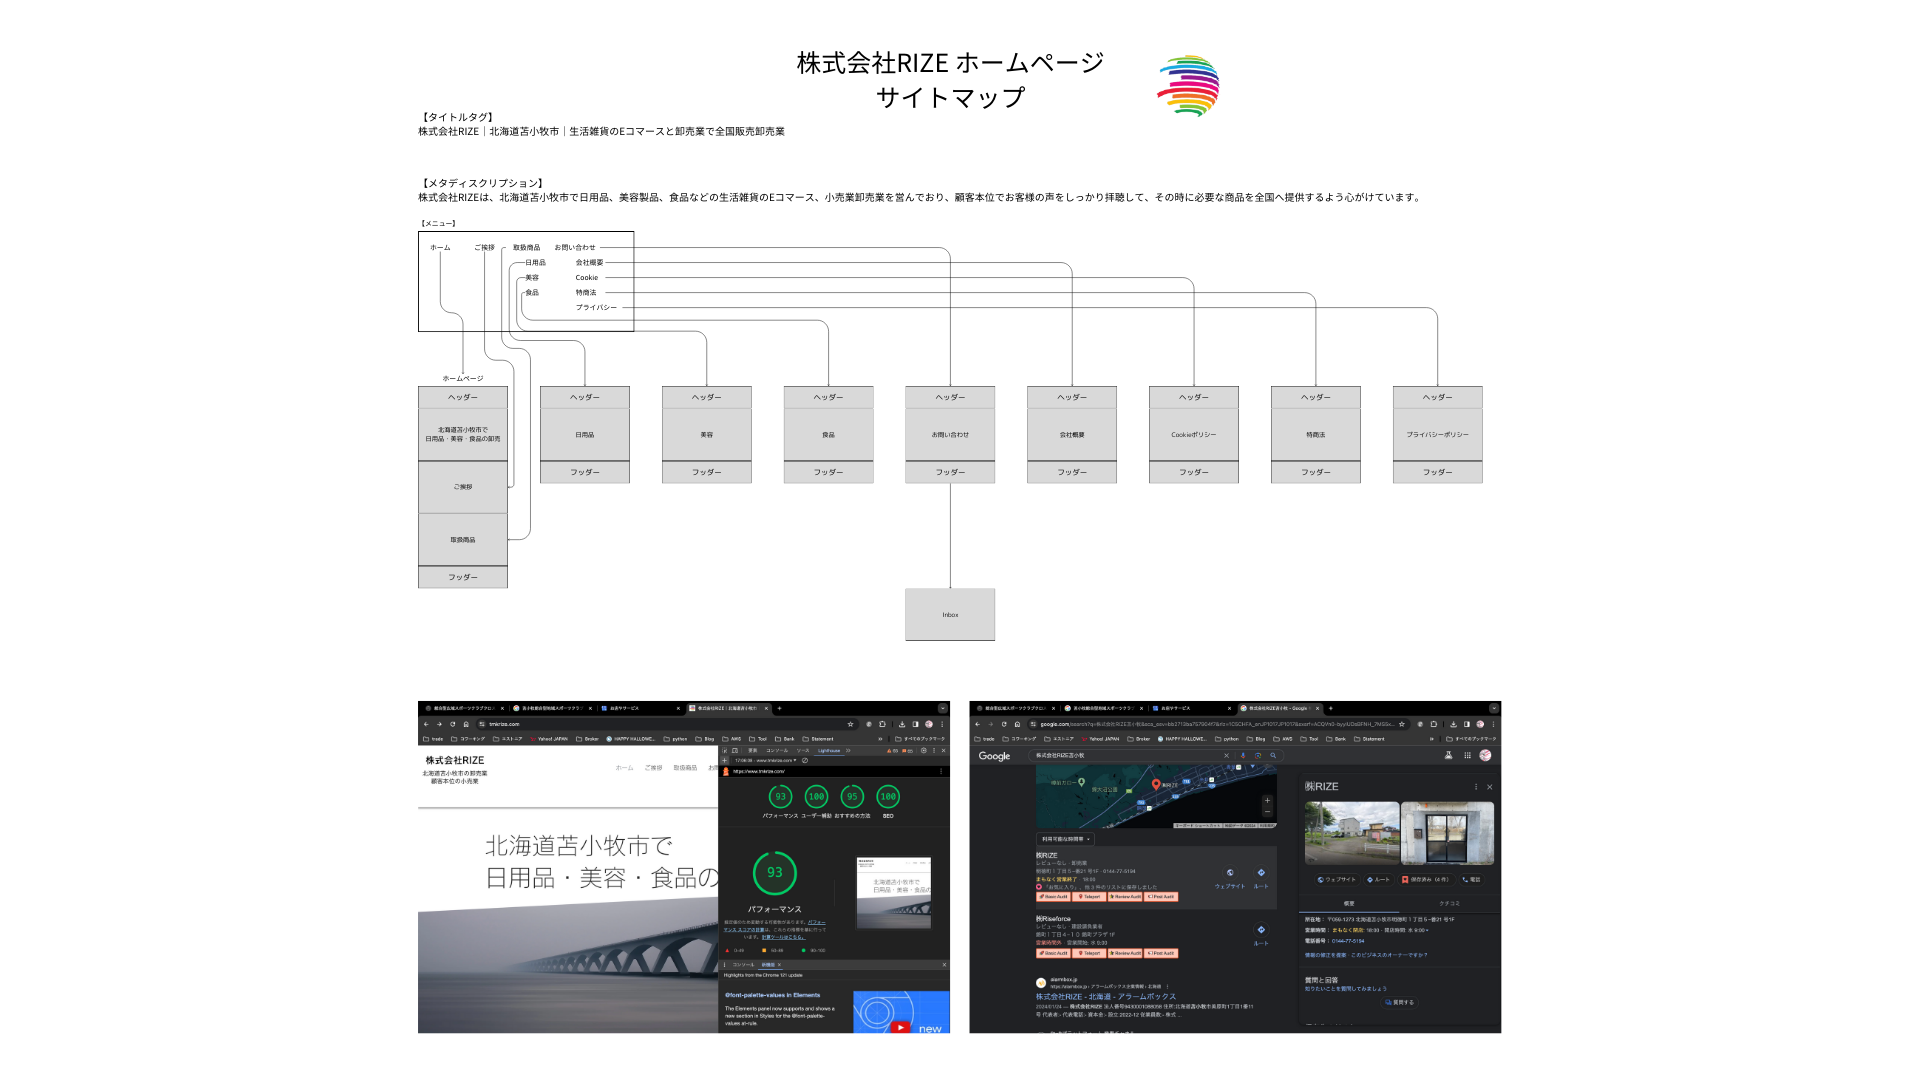Screen dimensions: 1920x1080
Task: Click the red map pin for ㈱RIZE
Action: [1156, 785]
